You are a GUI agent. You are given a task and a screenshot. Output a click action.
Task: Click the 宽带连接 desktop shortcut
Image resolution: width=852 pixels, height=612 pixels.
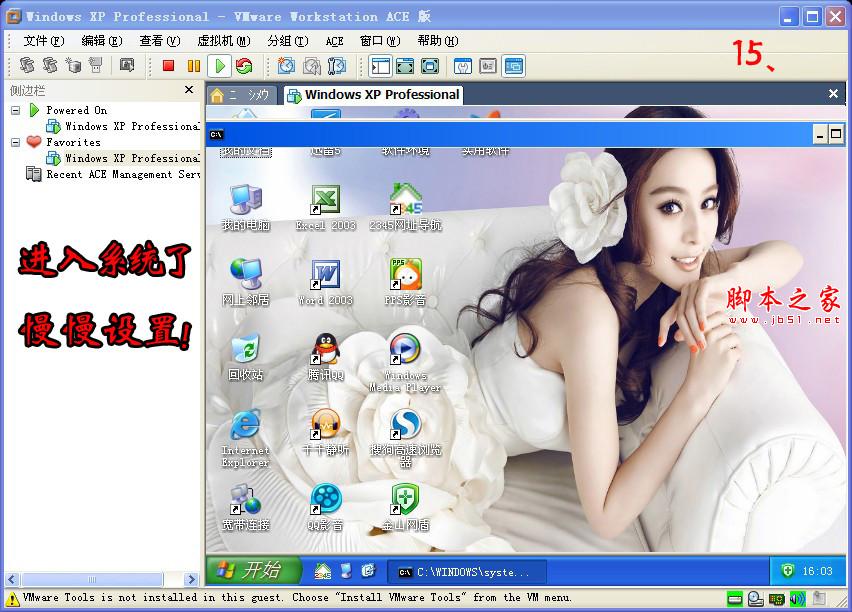(246, 508)
